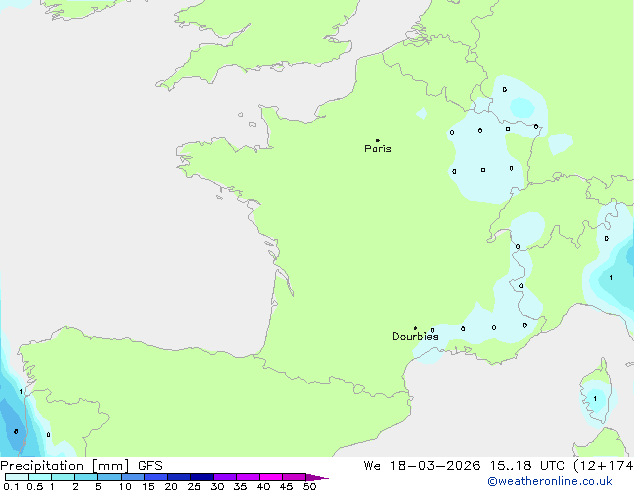This screenshot has width=634, height=490.
Task: Click the 1 mm value near Spain's coast
Action: click(x=21, y=391)
